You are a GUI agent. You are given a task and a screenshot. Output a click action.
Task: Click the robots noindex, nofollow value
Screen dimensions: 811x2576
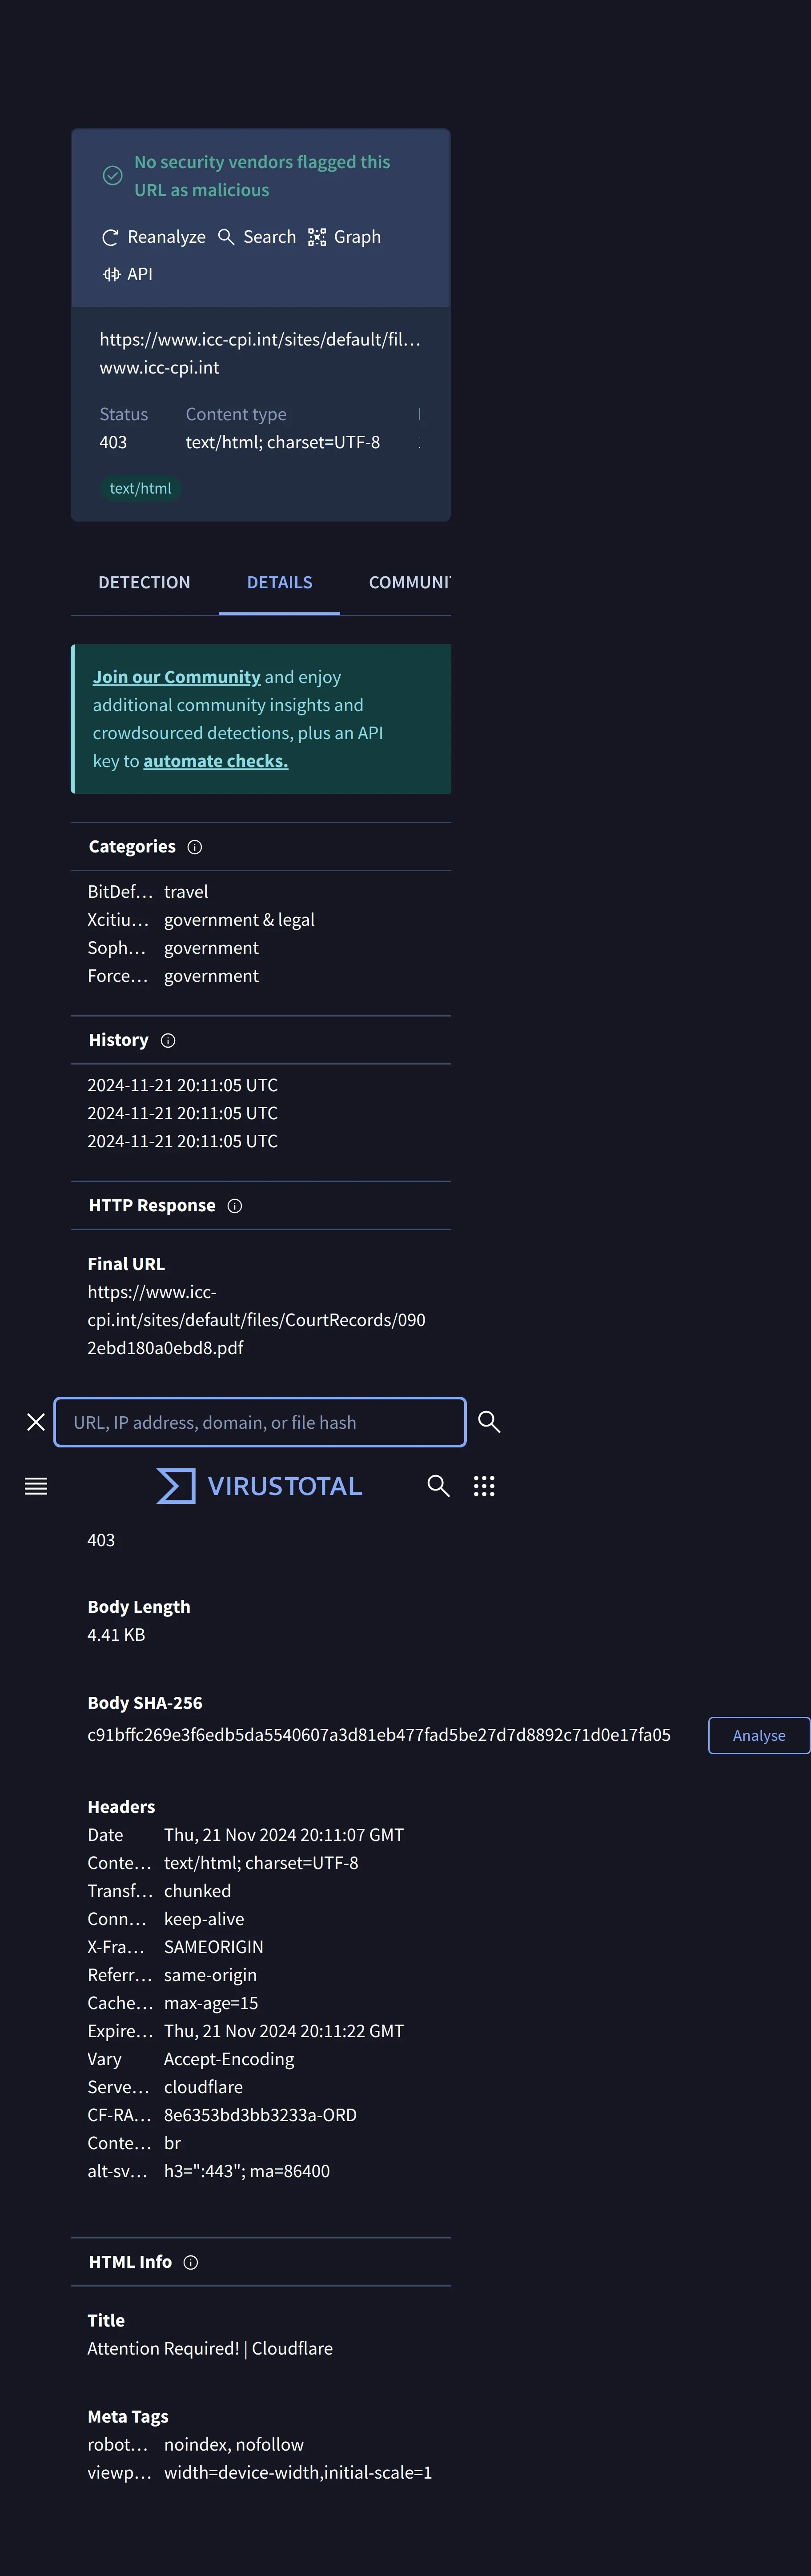tap(234, 2445)
